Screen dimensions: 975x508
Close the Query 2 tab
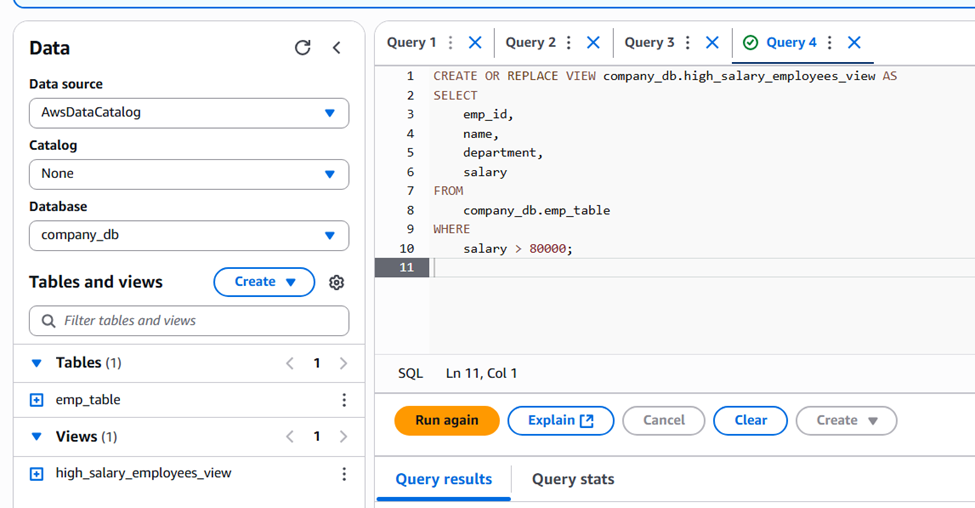[593, 42]
